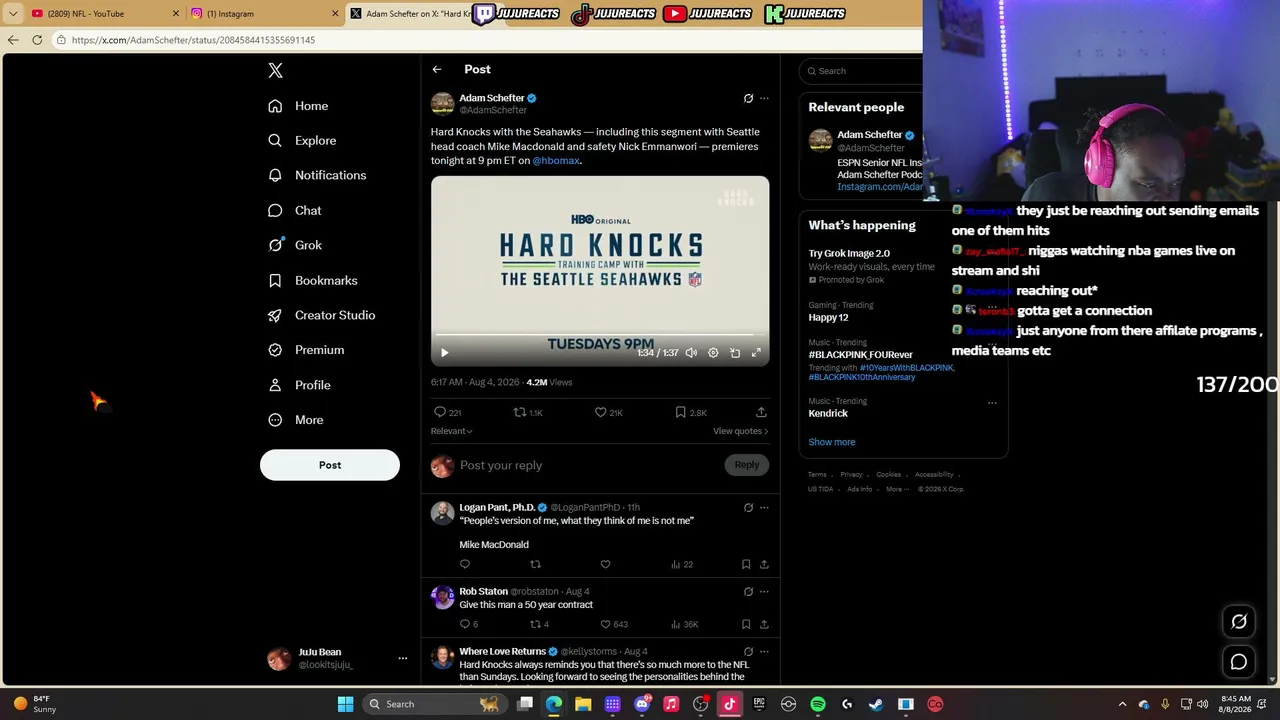The height and width of the screenshot is (720, 1280).
Task: Open the X logo home icon
Action: 276,70
